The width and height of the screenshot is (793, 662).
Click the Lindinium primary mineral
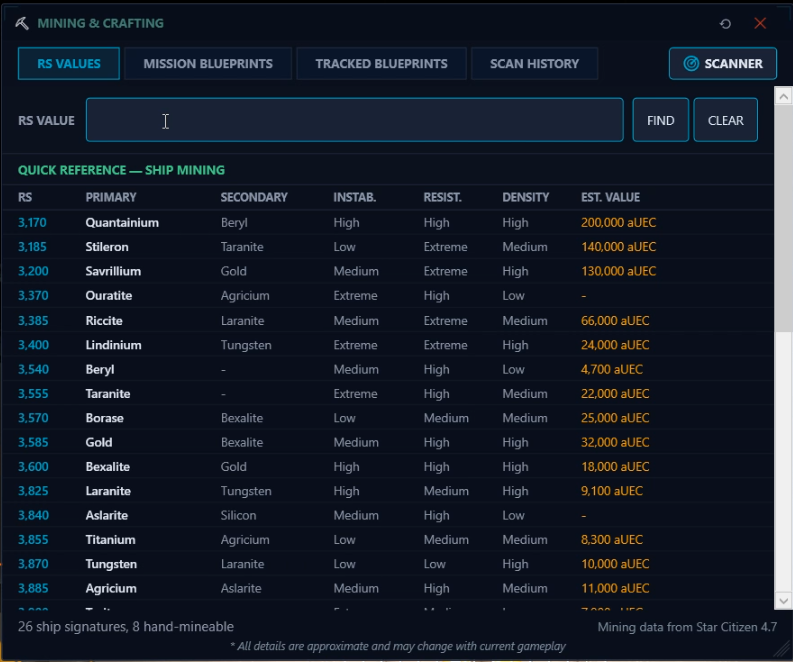[x=113, y=345]
